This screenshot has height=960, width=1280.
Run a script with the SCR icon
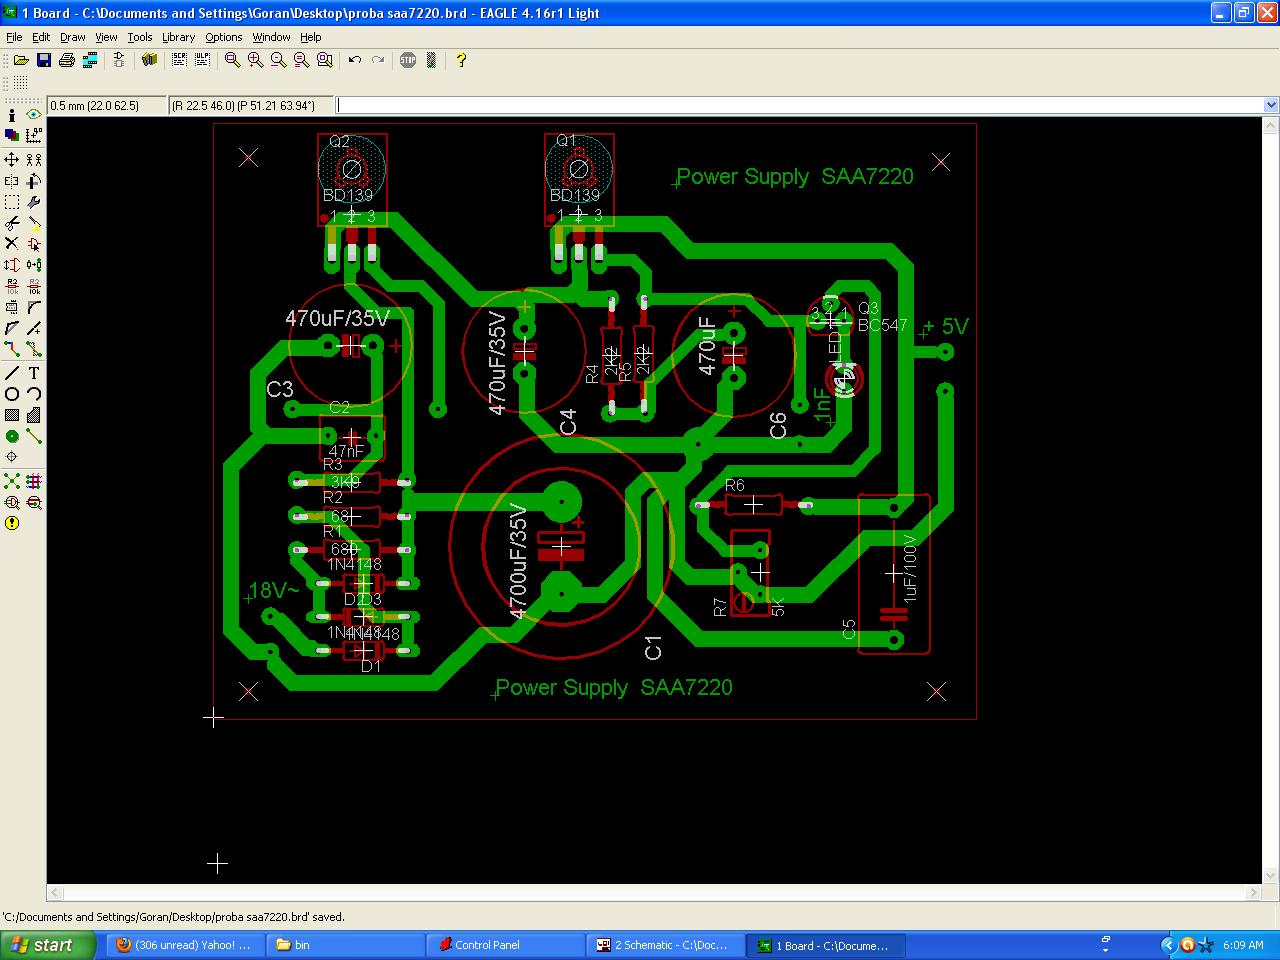click(179, 60)
